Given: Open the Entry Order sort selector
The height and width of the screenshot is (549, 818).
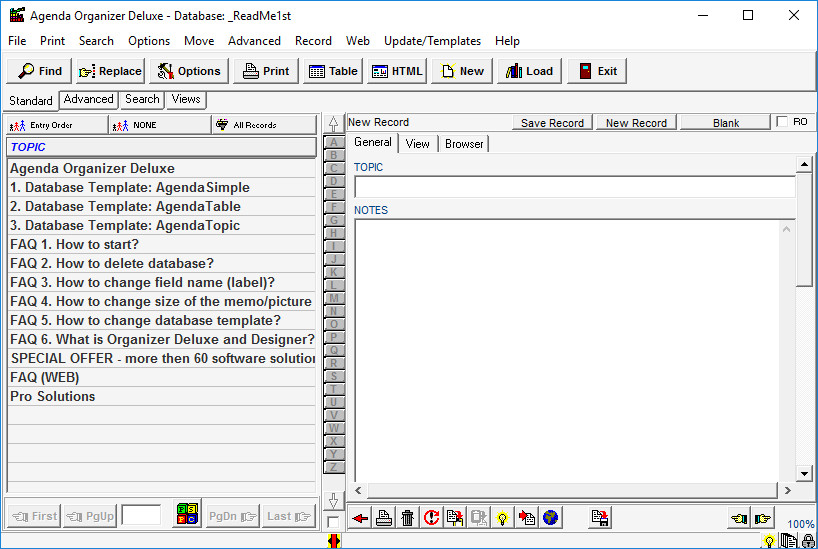Looking at the screenshot, I should [57, 125].
